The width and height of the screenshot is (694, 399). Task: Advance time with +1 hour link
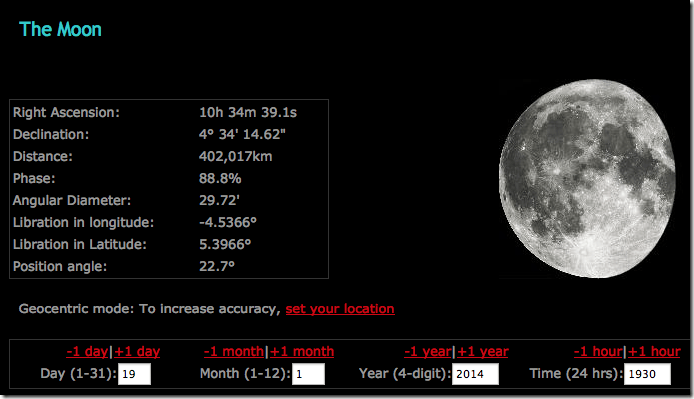pyautogui.click(x=654, y=352)
